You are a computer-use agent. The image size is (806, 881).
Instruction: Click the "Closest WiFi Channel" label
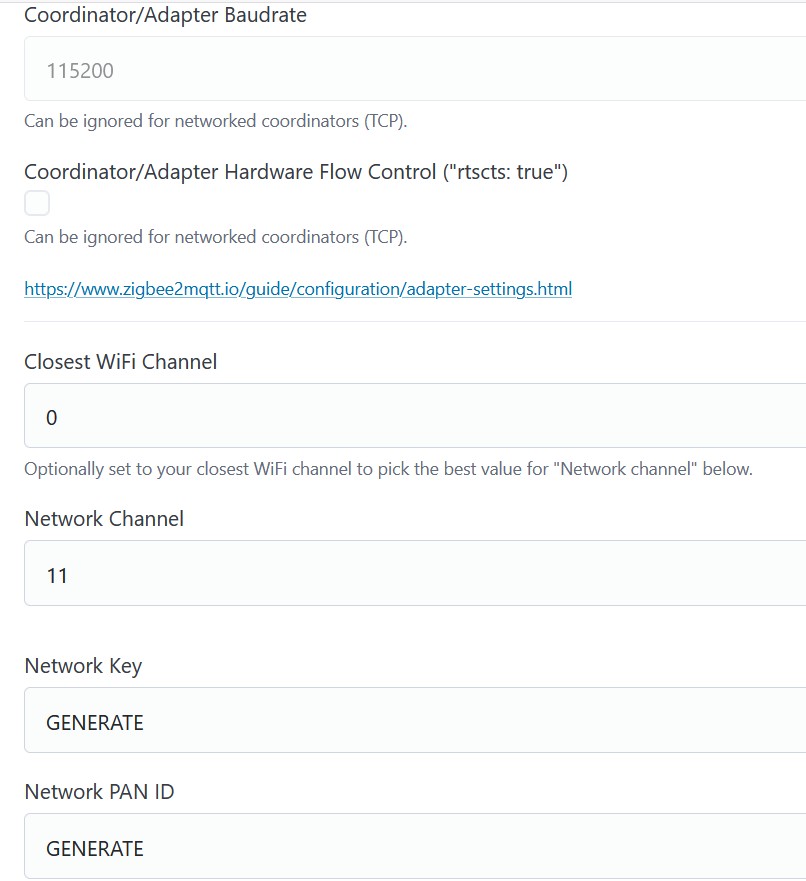click(120, 362)
